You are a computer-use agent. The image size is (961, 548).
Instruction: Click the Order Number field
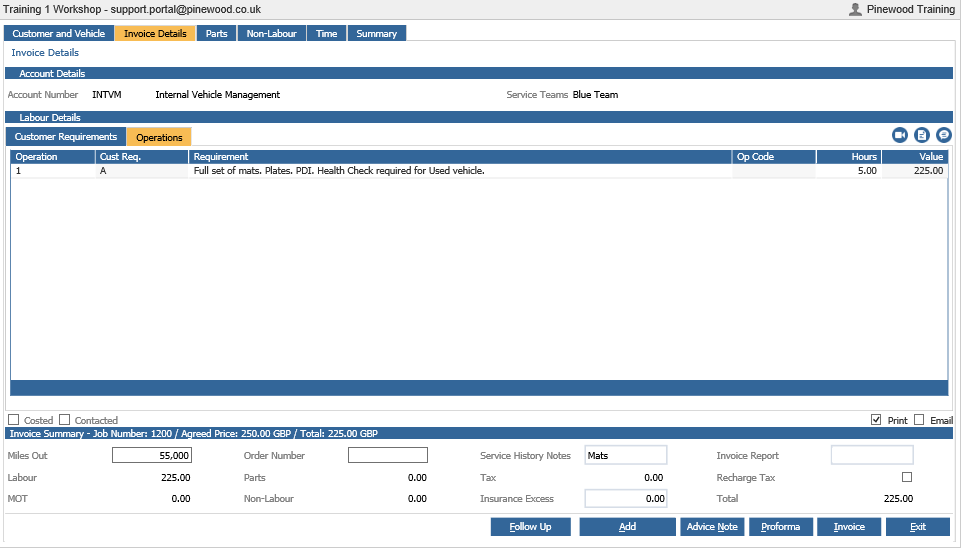[x=388, y=455]
